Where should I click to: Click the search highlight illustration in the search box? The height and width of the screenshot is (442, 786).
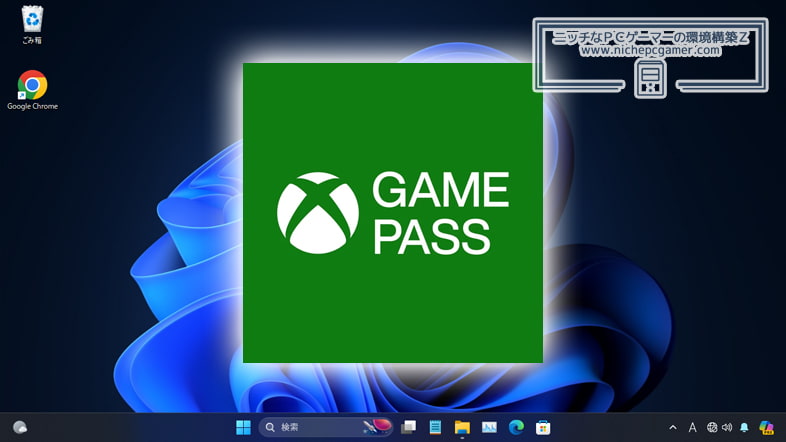377,426
